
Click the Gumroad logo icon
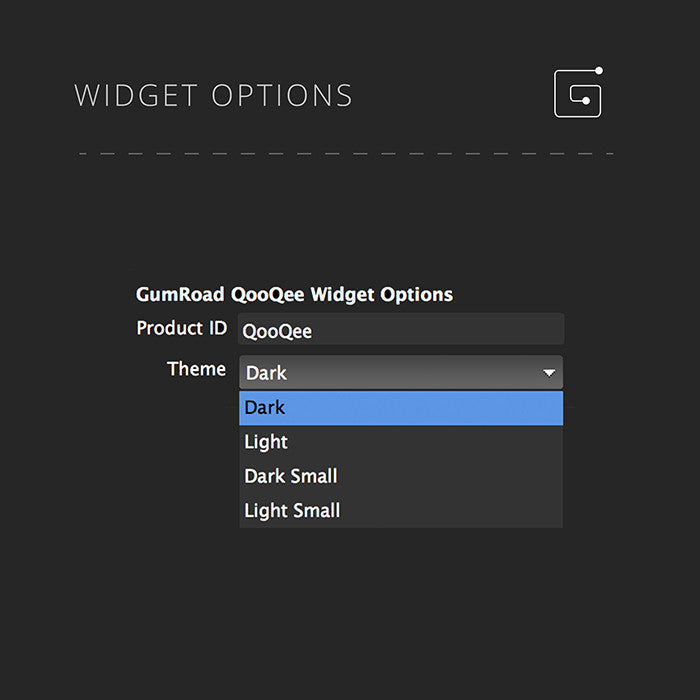coord(578,92)
